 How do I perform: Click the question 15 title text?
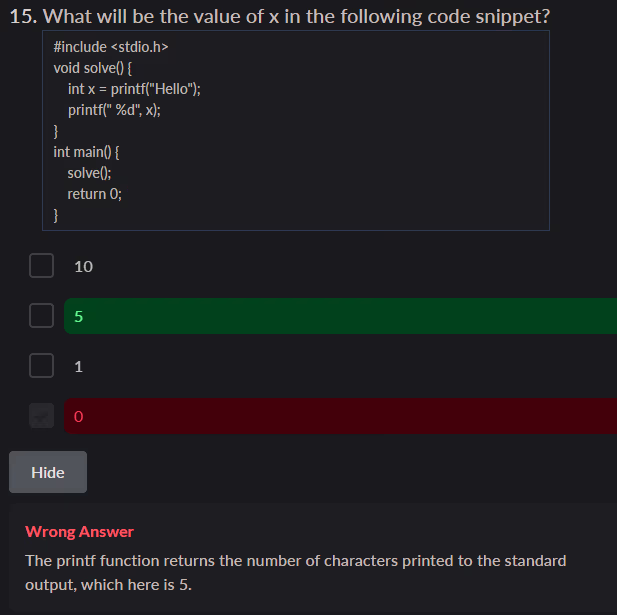coord(280,17)
